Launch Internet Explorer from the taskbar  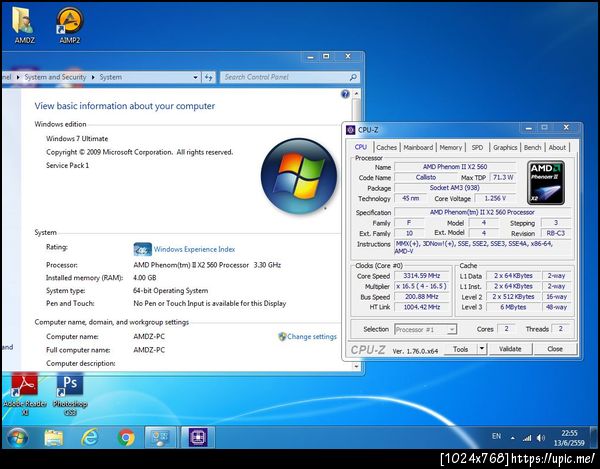point(90,437)
